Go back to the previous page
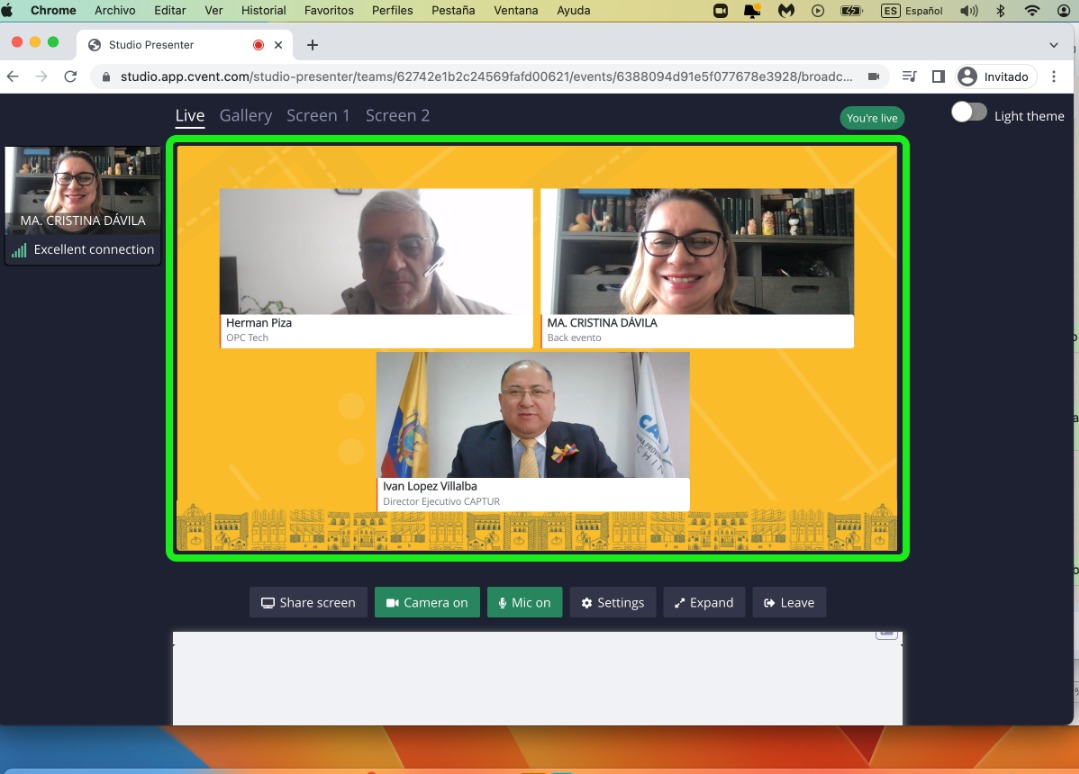This screenshot has height=774, width=1079. tap(13, 76)
